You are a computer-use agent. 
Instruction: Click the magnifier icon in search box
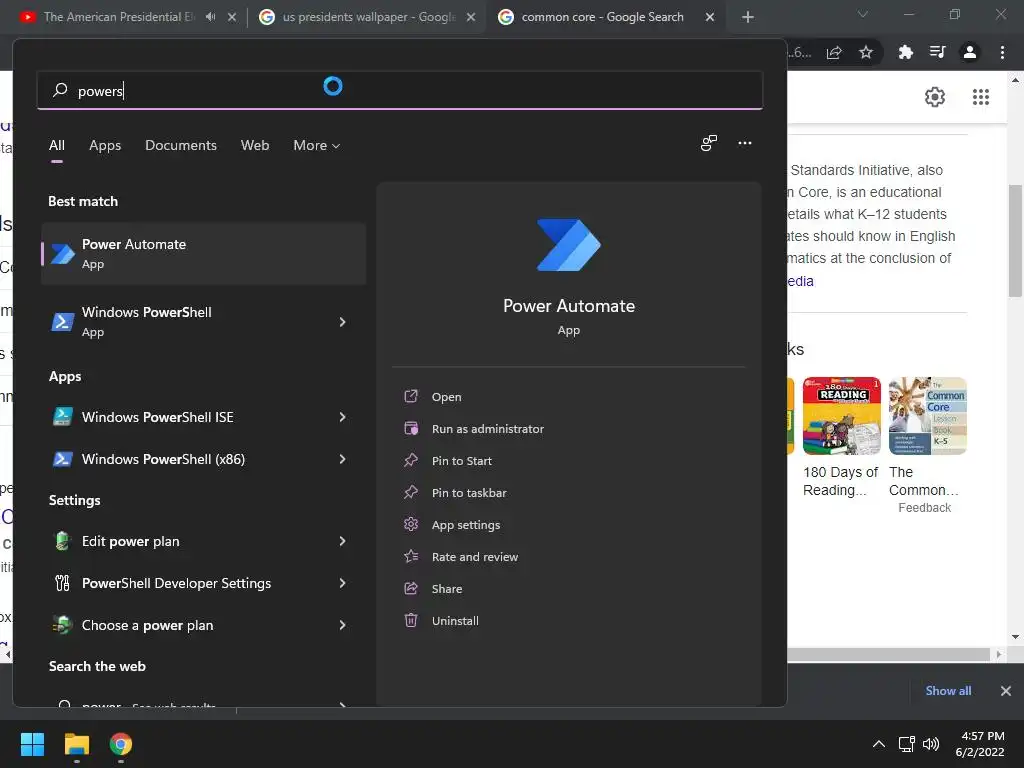point(60,90)
